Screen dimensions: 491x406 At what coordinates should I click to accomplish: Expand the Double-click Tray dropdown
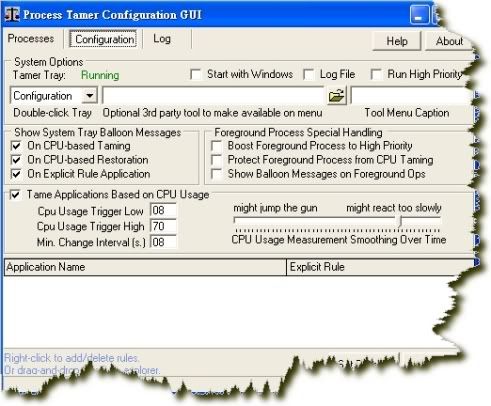coord(90,96)
